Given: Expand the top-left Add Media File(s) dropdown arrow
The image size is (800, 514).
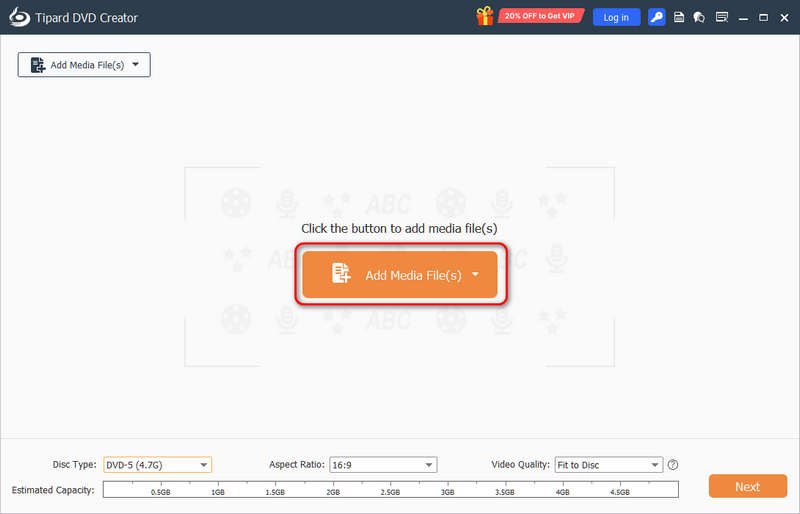Looking at the screenshot, I should tap(135, 64).
